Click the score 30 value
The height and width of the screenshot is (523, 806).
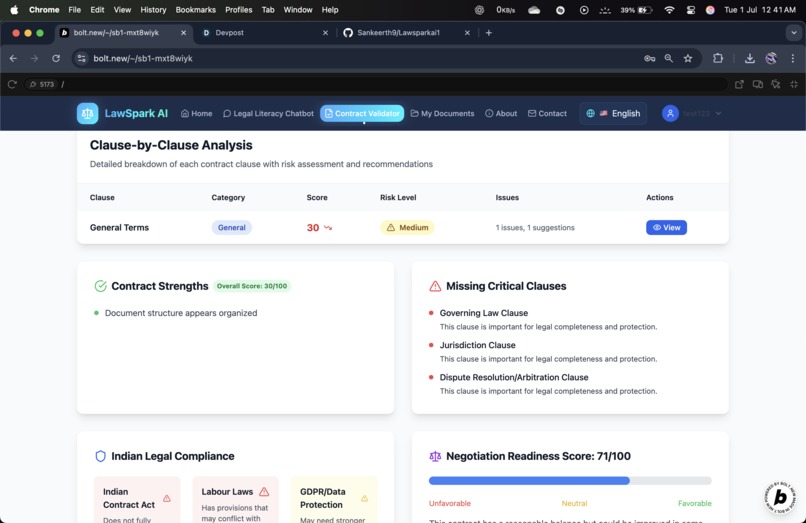(x=313, y=227)
